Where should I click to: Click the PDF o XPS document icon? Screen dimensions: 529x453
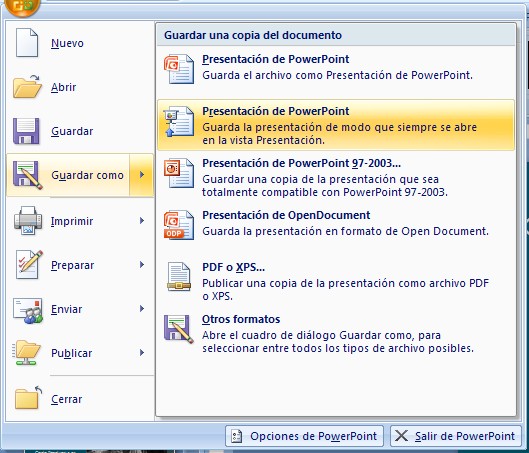[x=179, y=277]
